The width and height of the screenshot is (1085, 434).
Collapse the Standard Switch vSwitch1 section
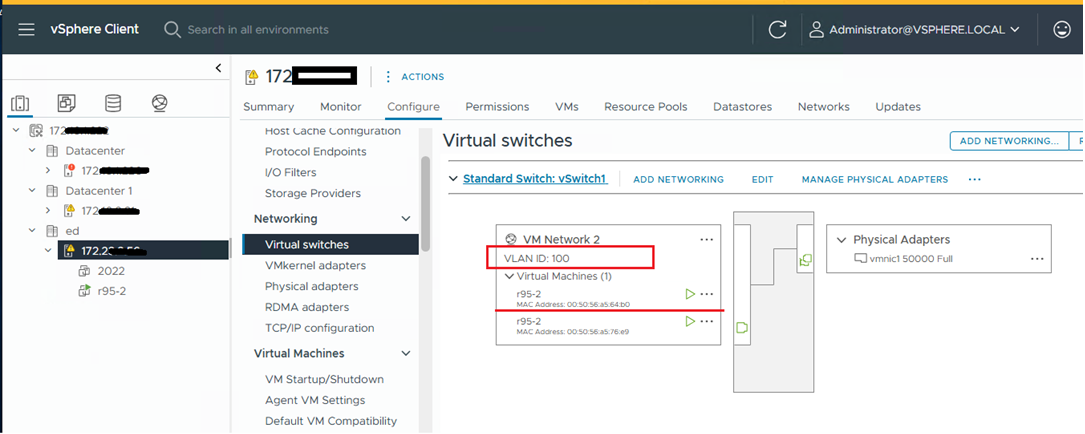[x=451, y=179]
